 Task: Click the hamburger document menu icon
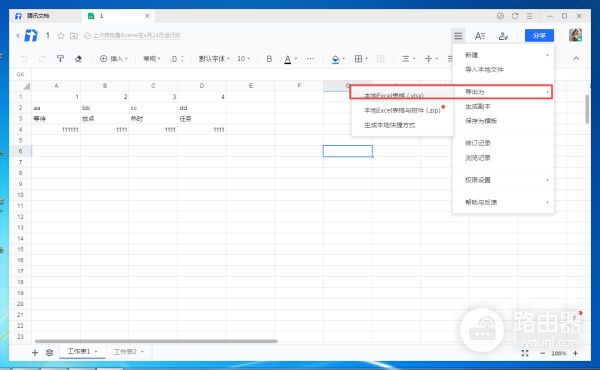pos(458,36)
